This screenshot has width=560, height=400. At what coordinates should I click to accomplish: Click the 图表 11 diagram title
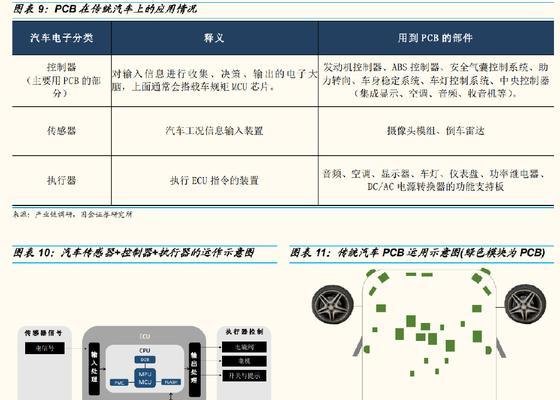[x=418, y=253]
